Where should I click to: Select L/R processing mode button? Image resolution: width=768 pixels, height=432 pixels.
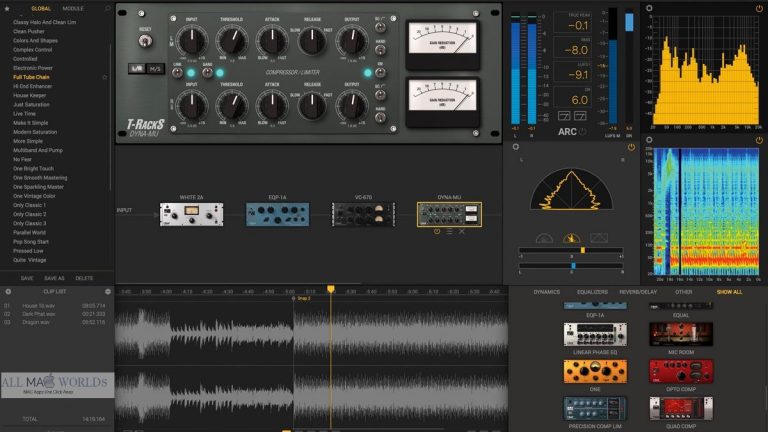(x=137, y=69)
